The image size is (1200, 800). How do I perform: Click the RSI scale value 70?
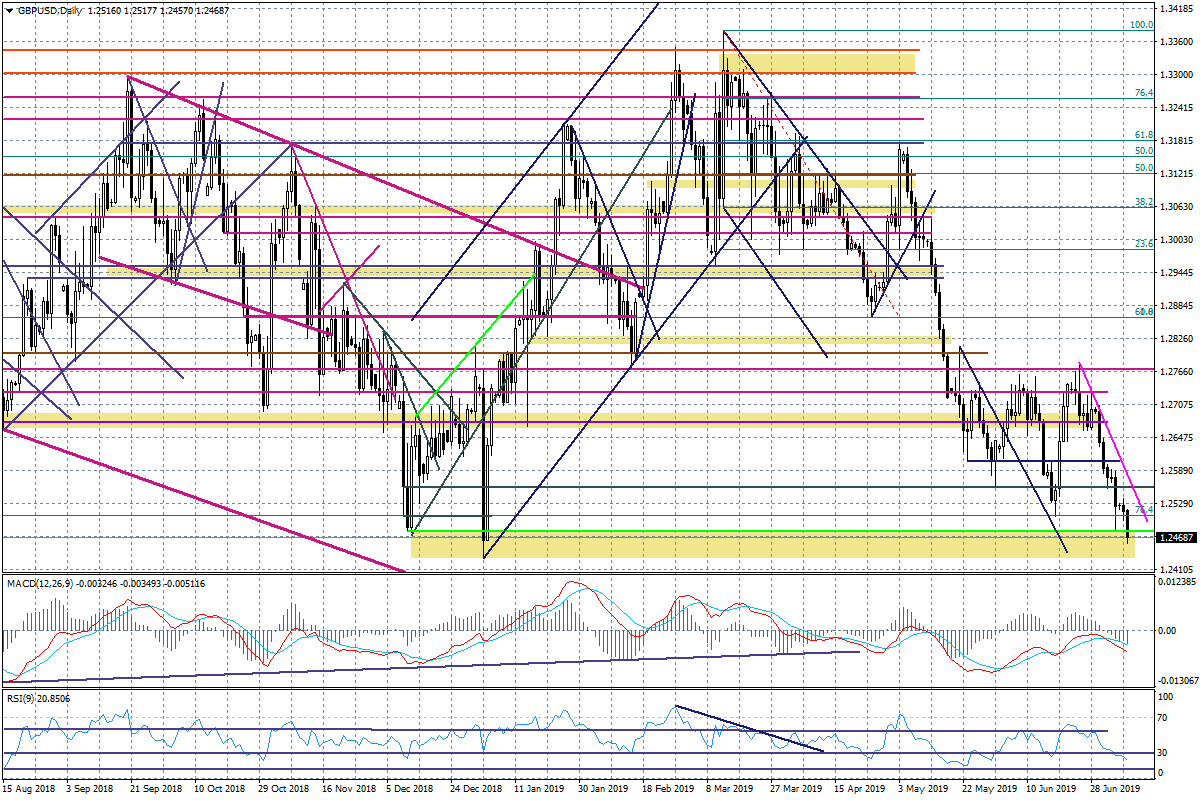pyautogui.click(x=1165, y=718)
